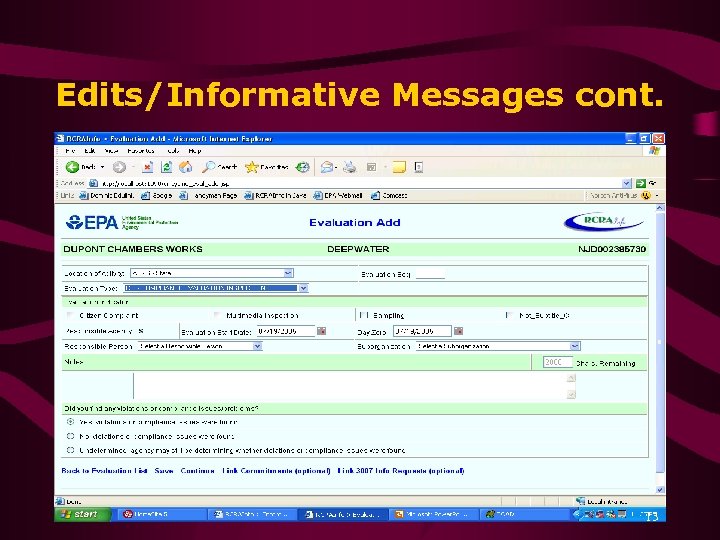
Task: Click the Save link
Action: [164, 471]
